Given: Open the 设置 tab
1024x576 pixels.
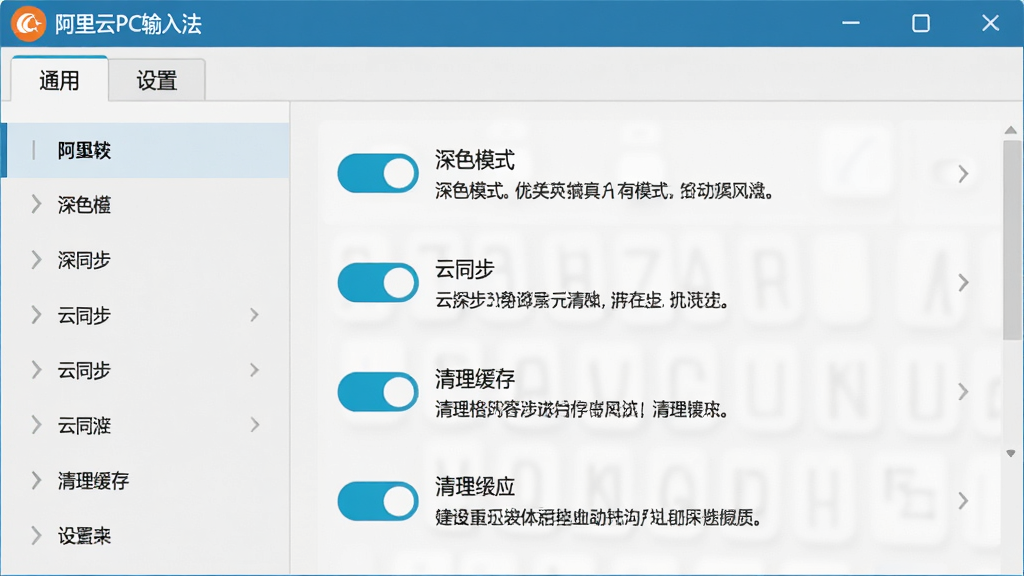Looking at the screenshot, I should pos(157,80).
